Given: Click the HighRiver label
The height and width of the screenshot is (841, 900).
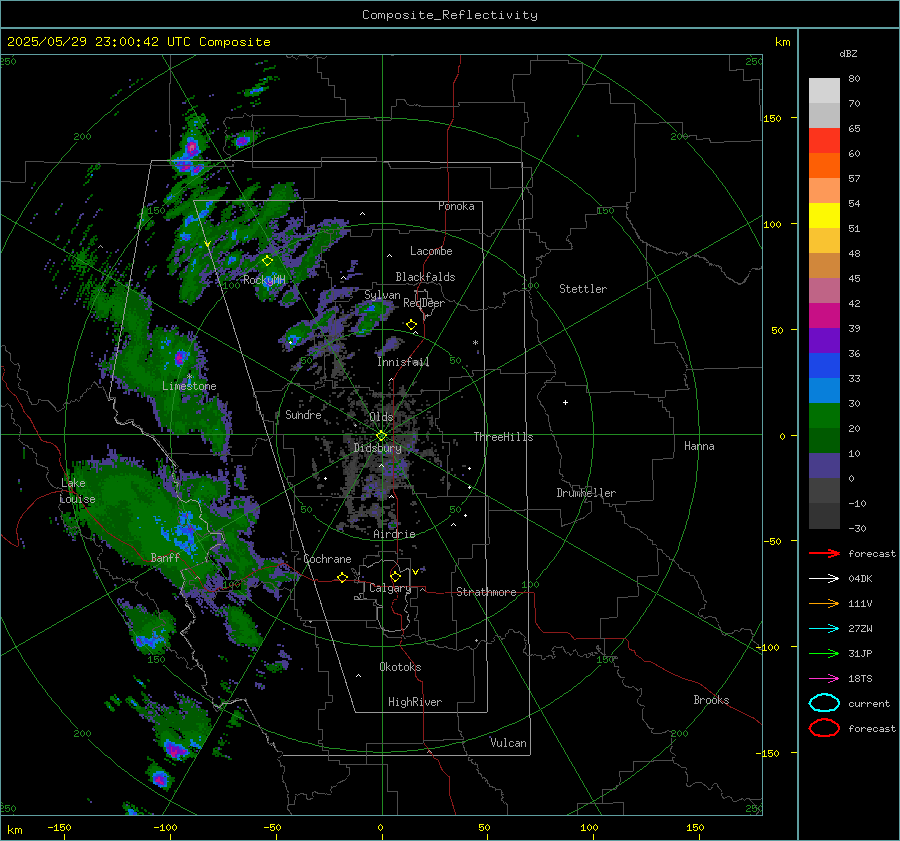Looking at the screenshot, I should click(x=415, y=702).
